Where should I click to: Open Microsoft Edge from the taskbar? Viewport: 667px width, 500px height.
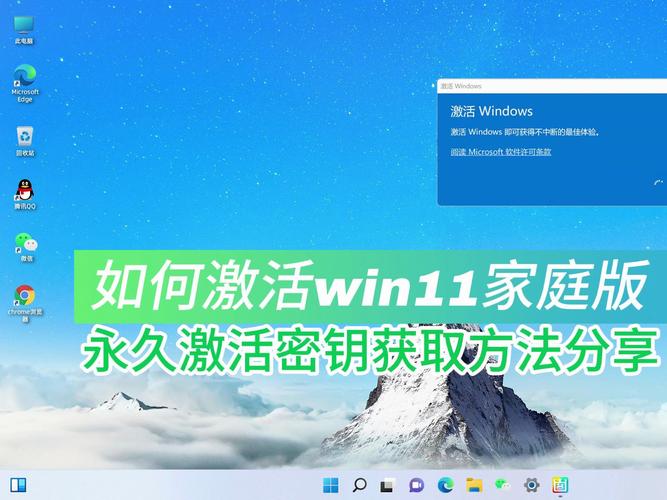pos(445,485)
